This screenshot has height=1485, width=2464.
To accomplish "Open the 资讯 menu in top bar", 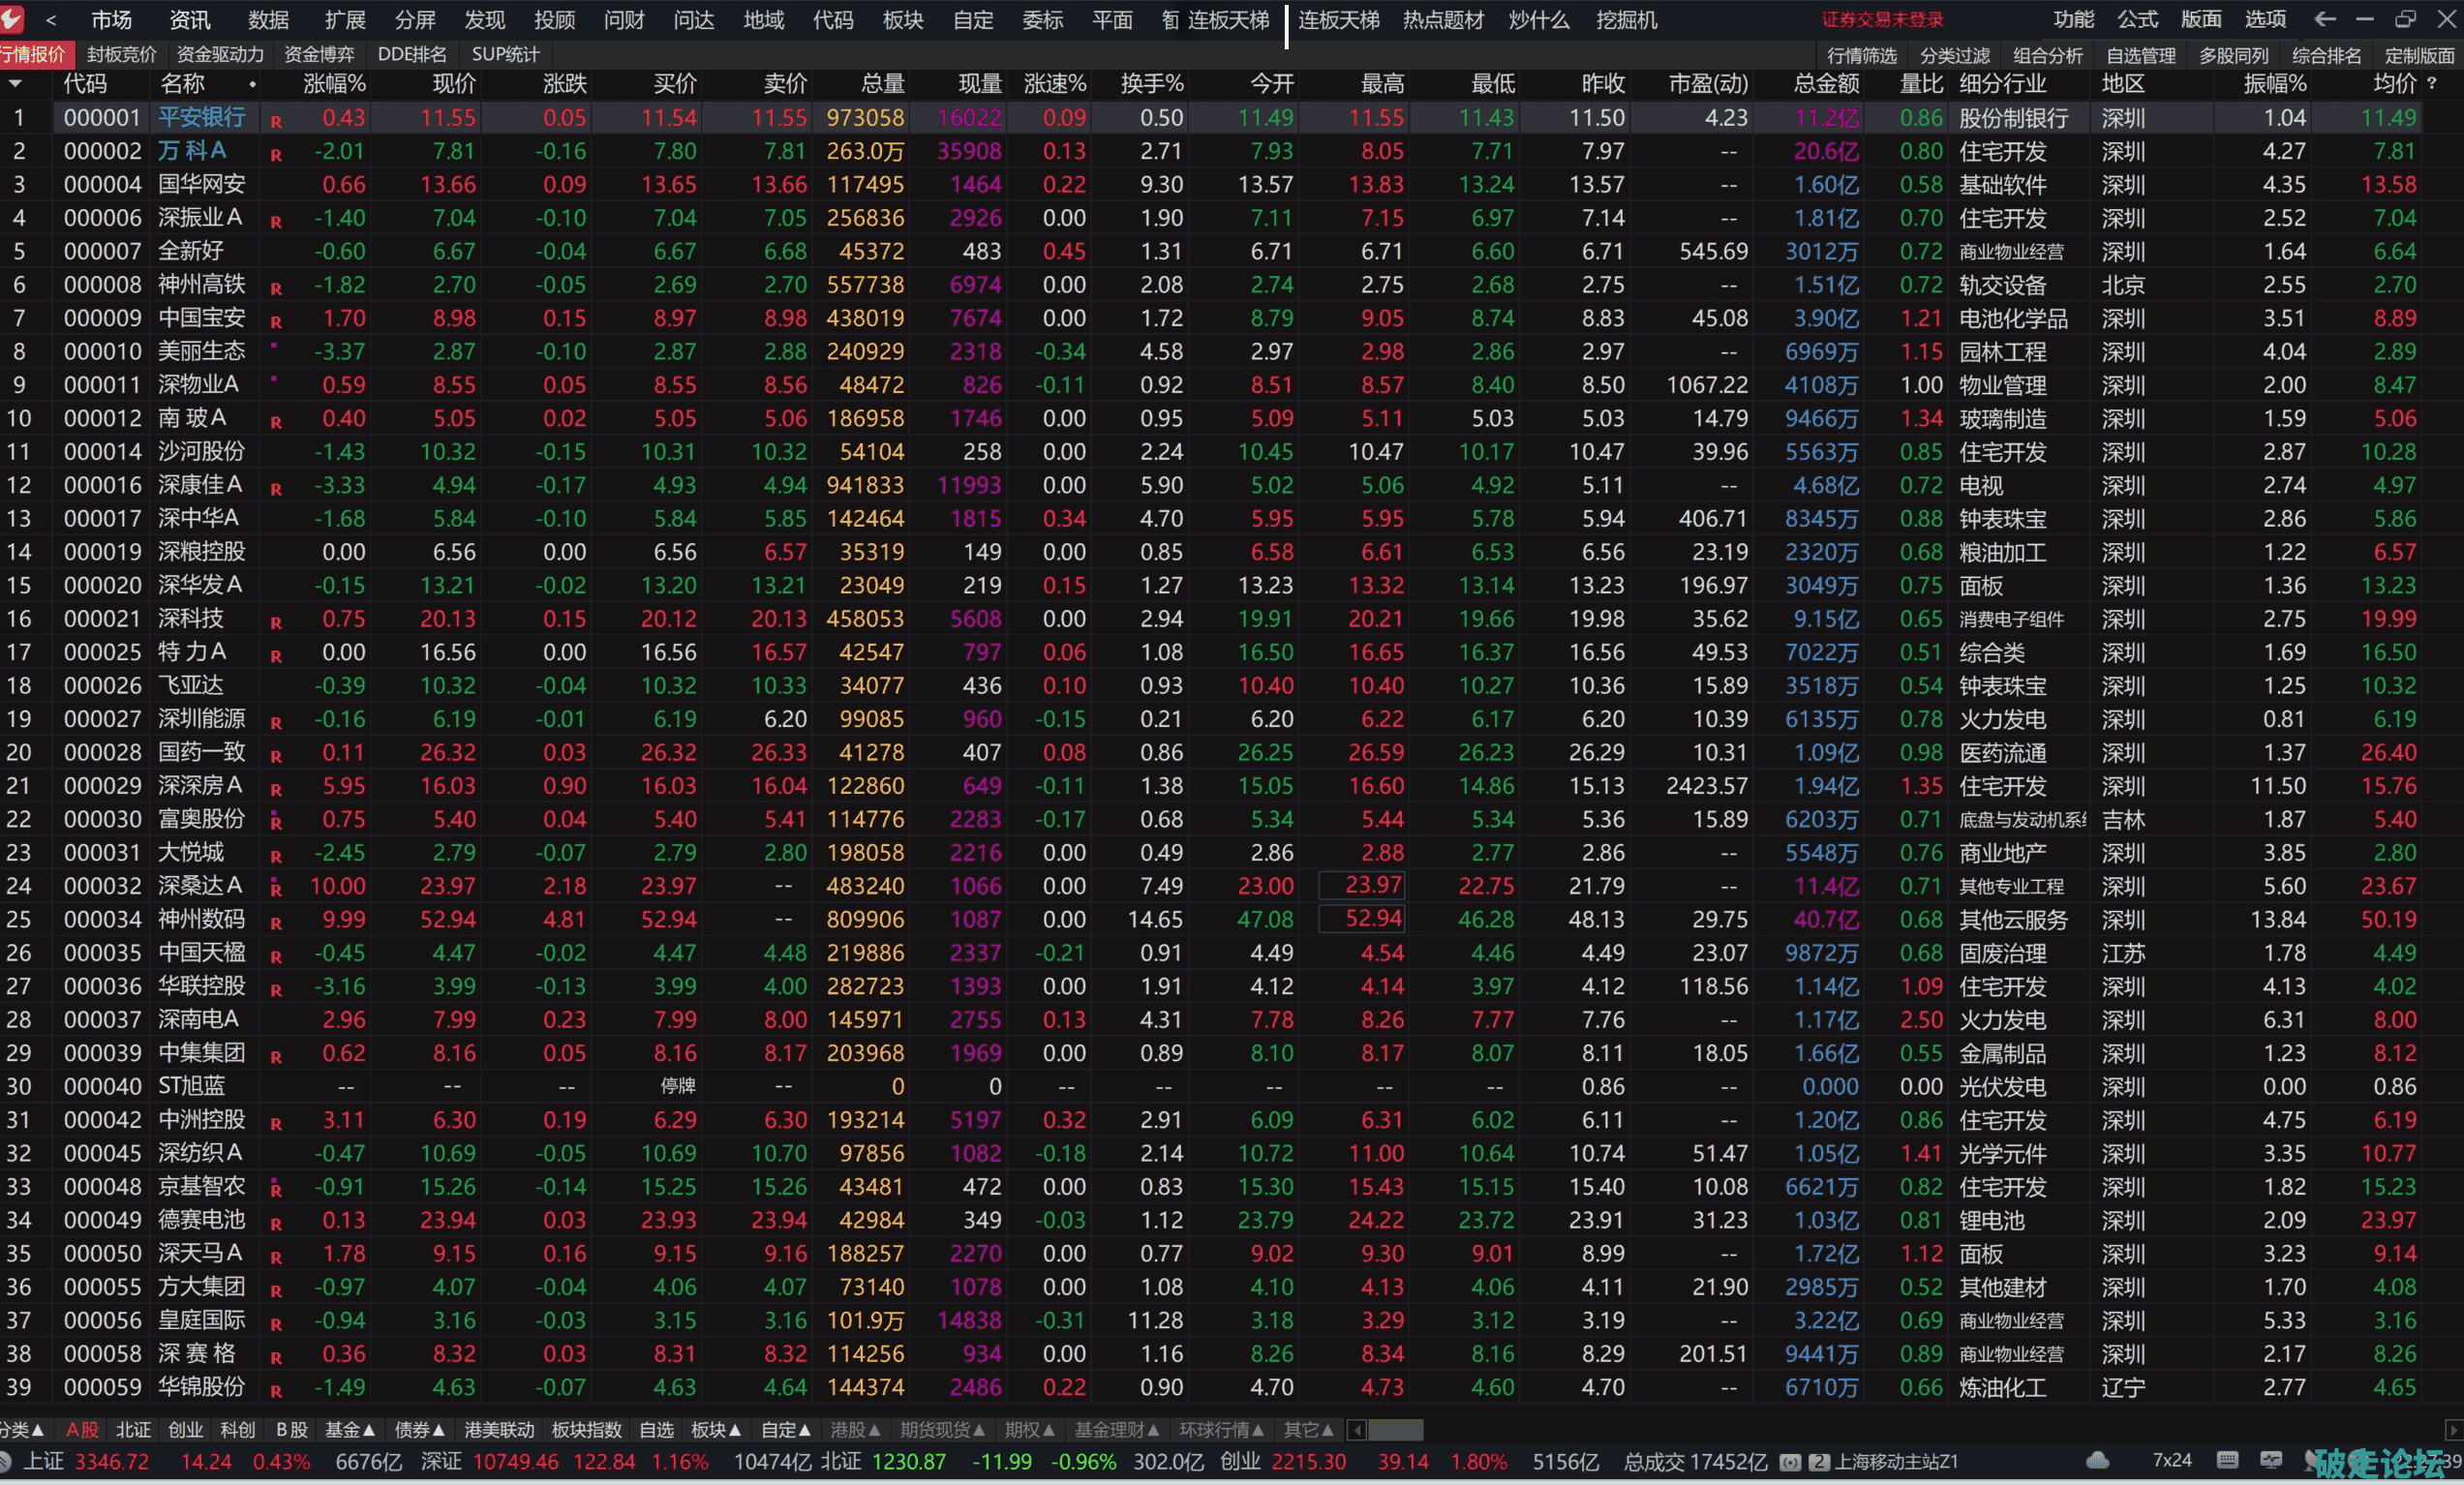I will click(189, 20).
